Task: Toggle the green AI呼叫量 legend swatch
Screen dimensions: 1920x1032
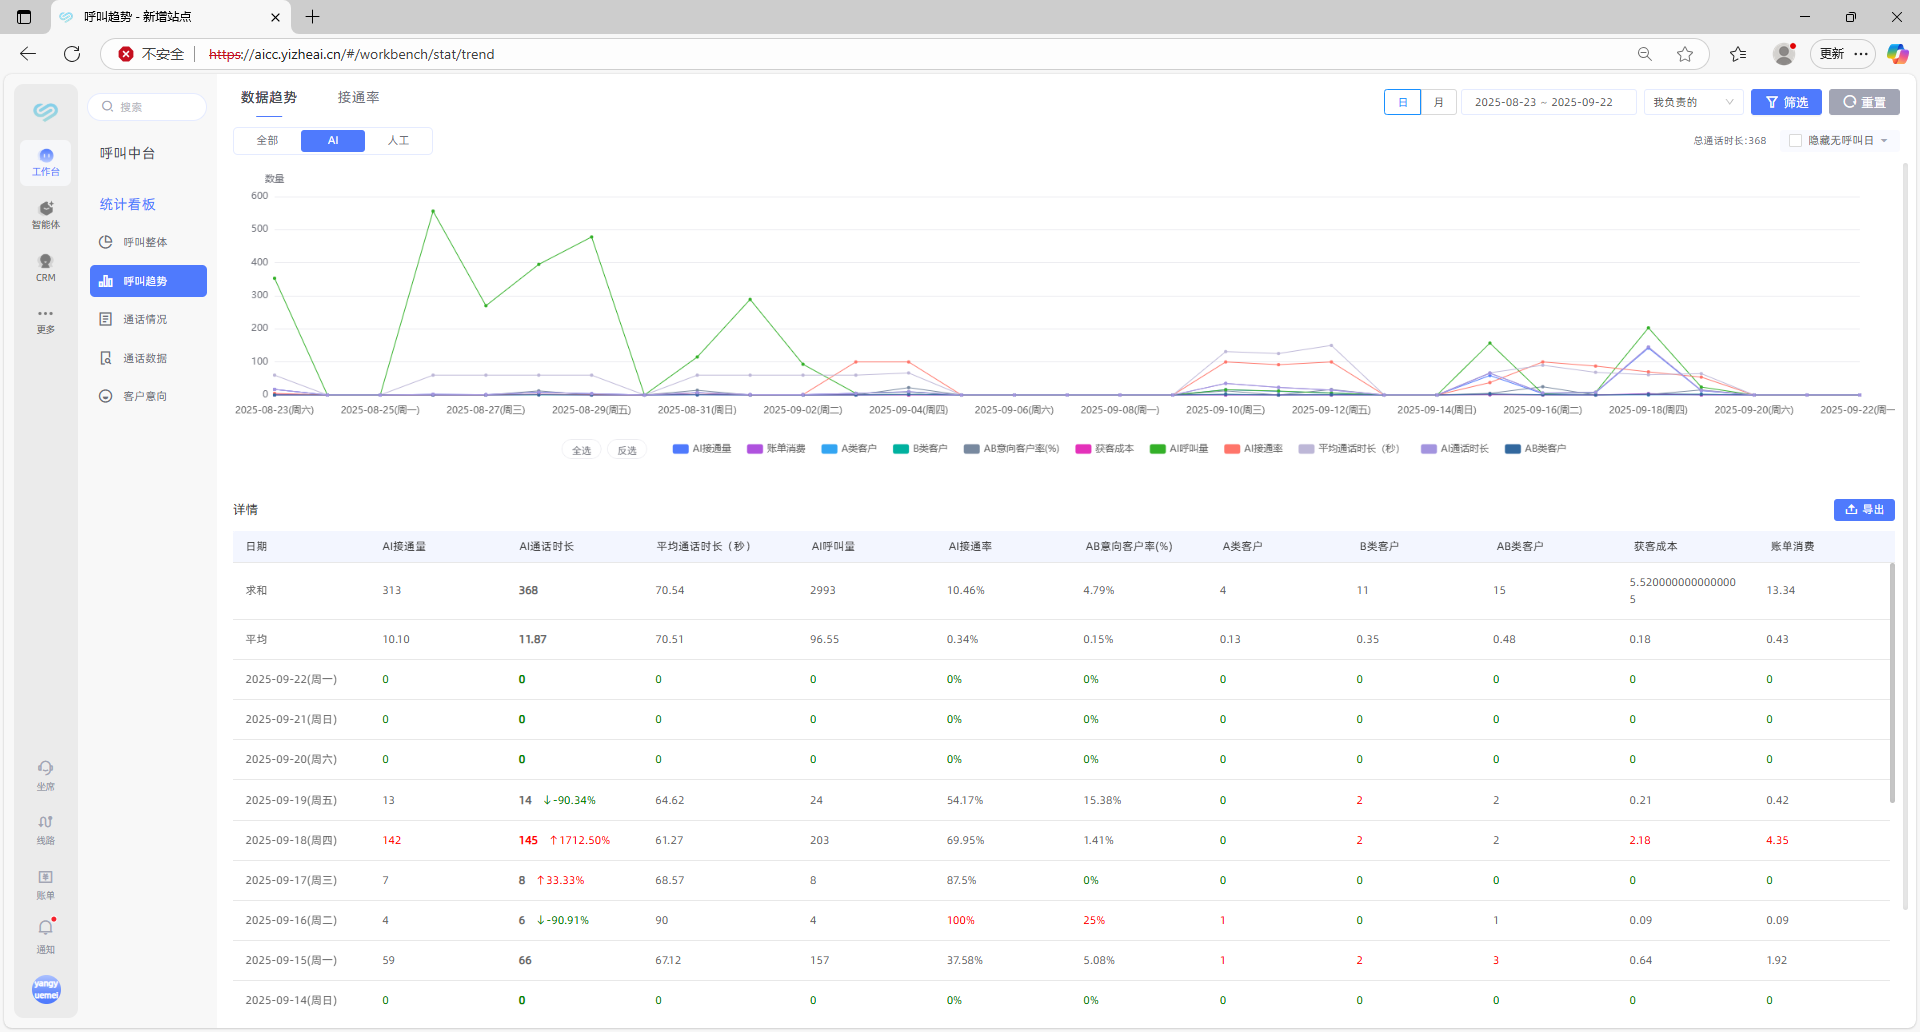Action: coord(1158,449)
